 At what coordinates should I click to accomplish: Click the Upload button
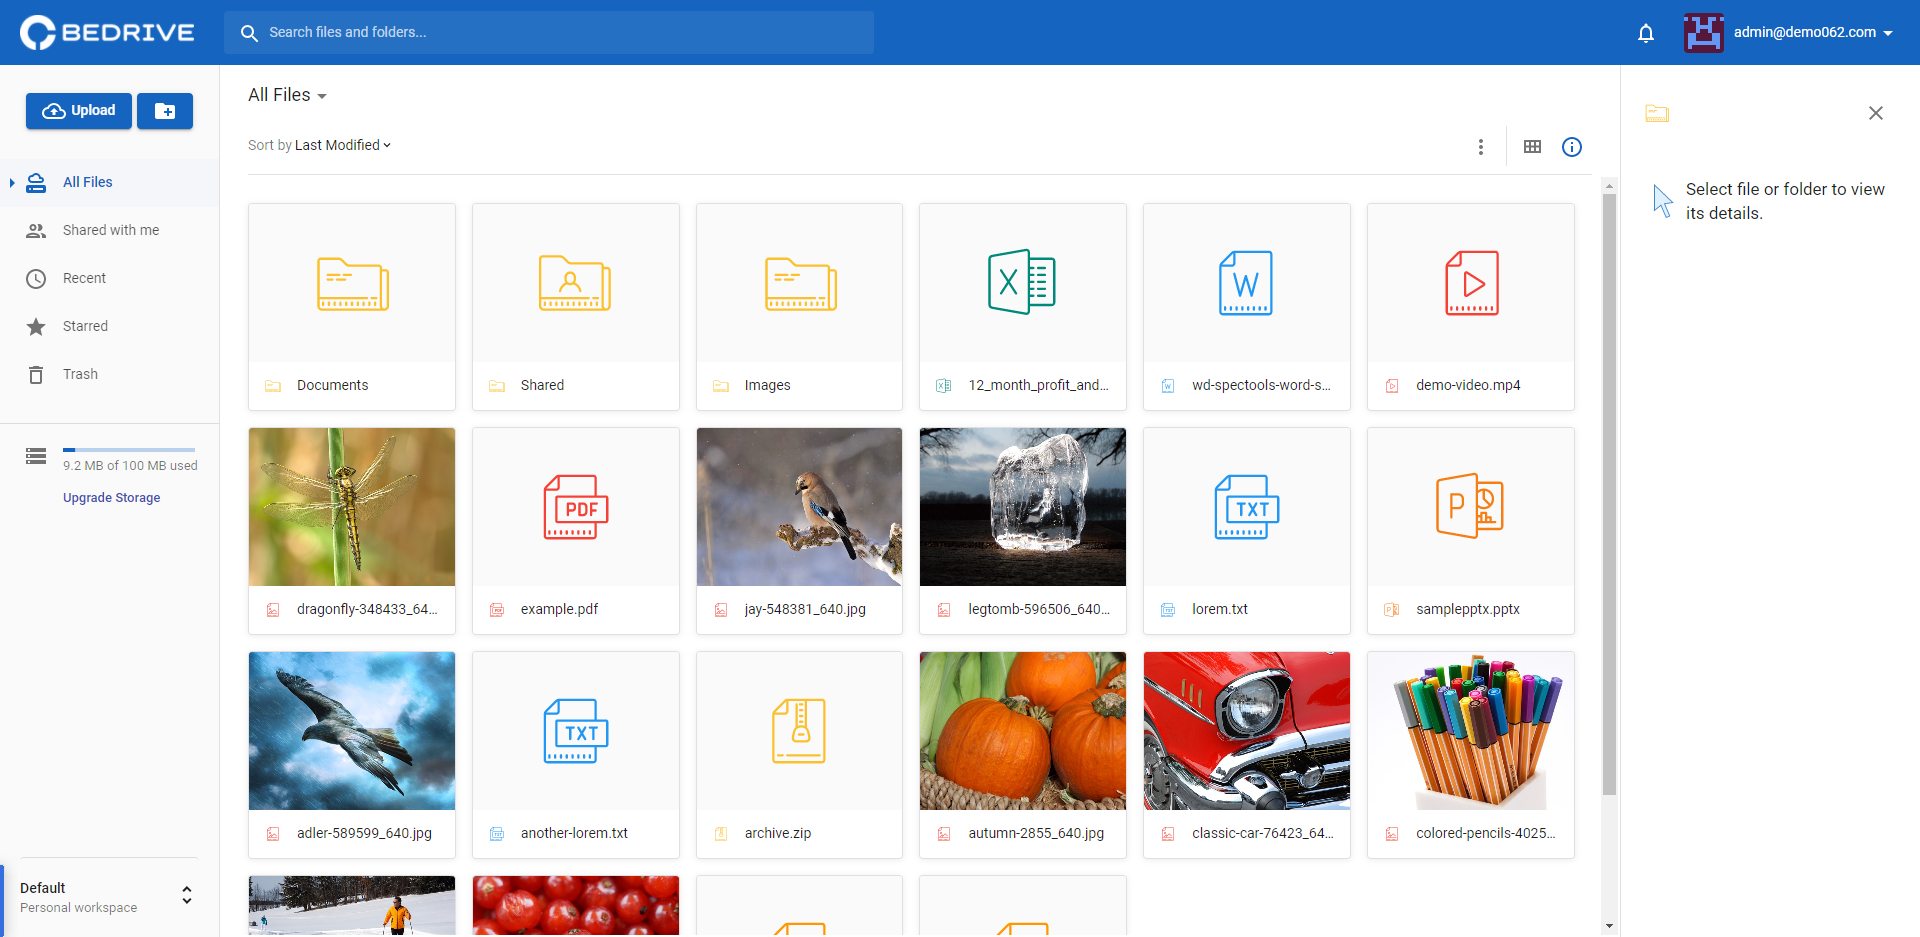(x=79, y=111)
